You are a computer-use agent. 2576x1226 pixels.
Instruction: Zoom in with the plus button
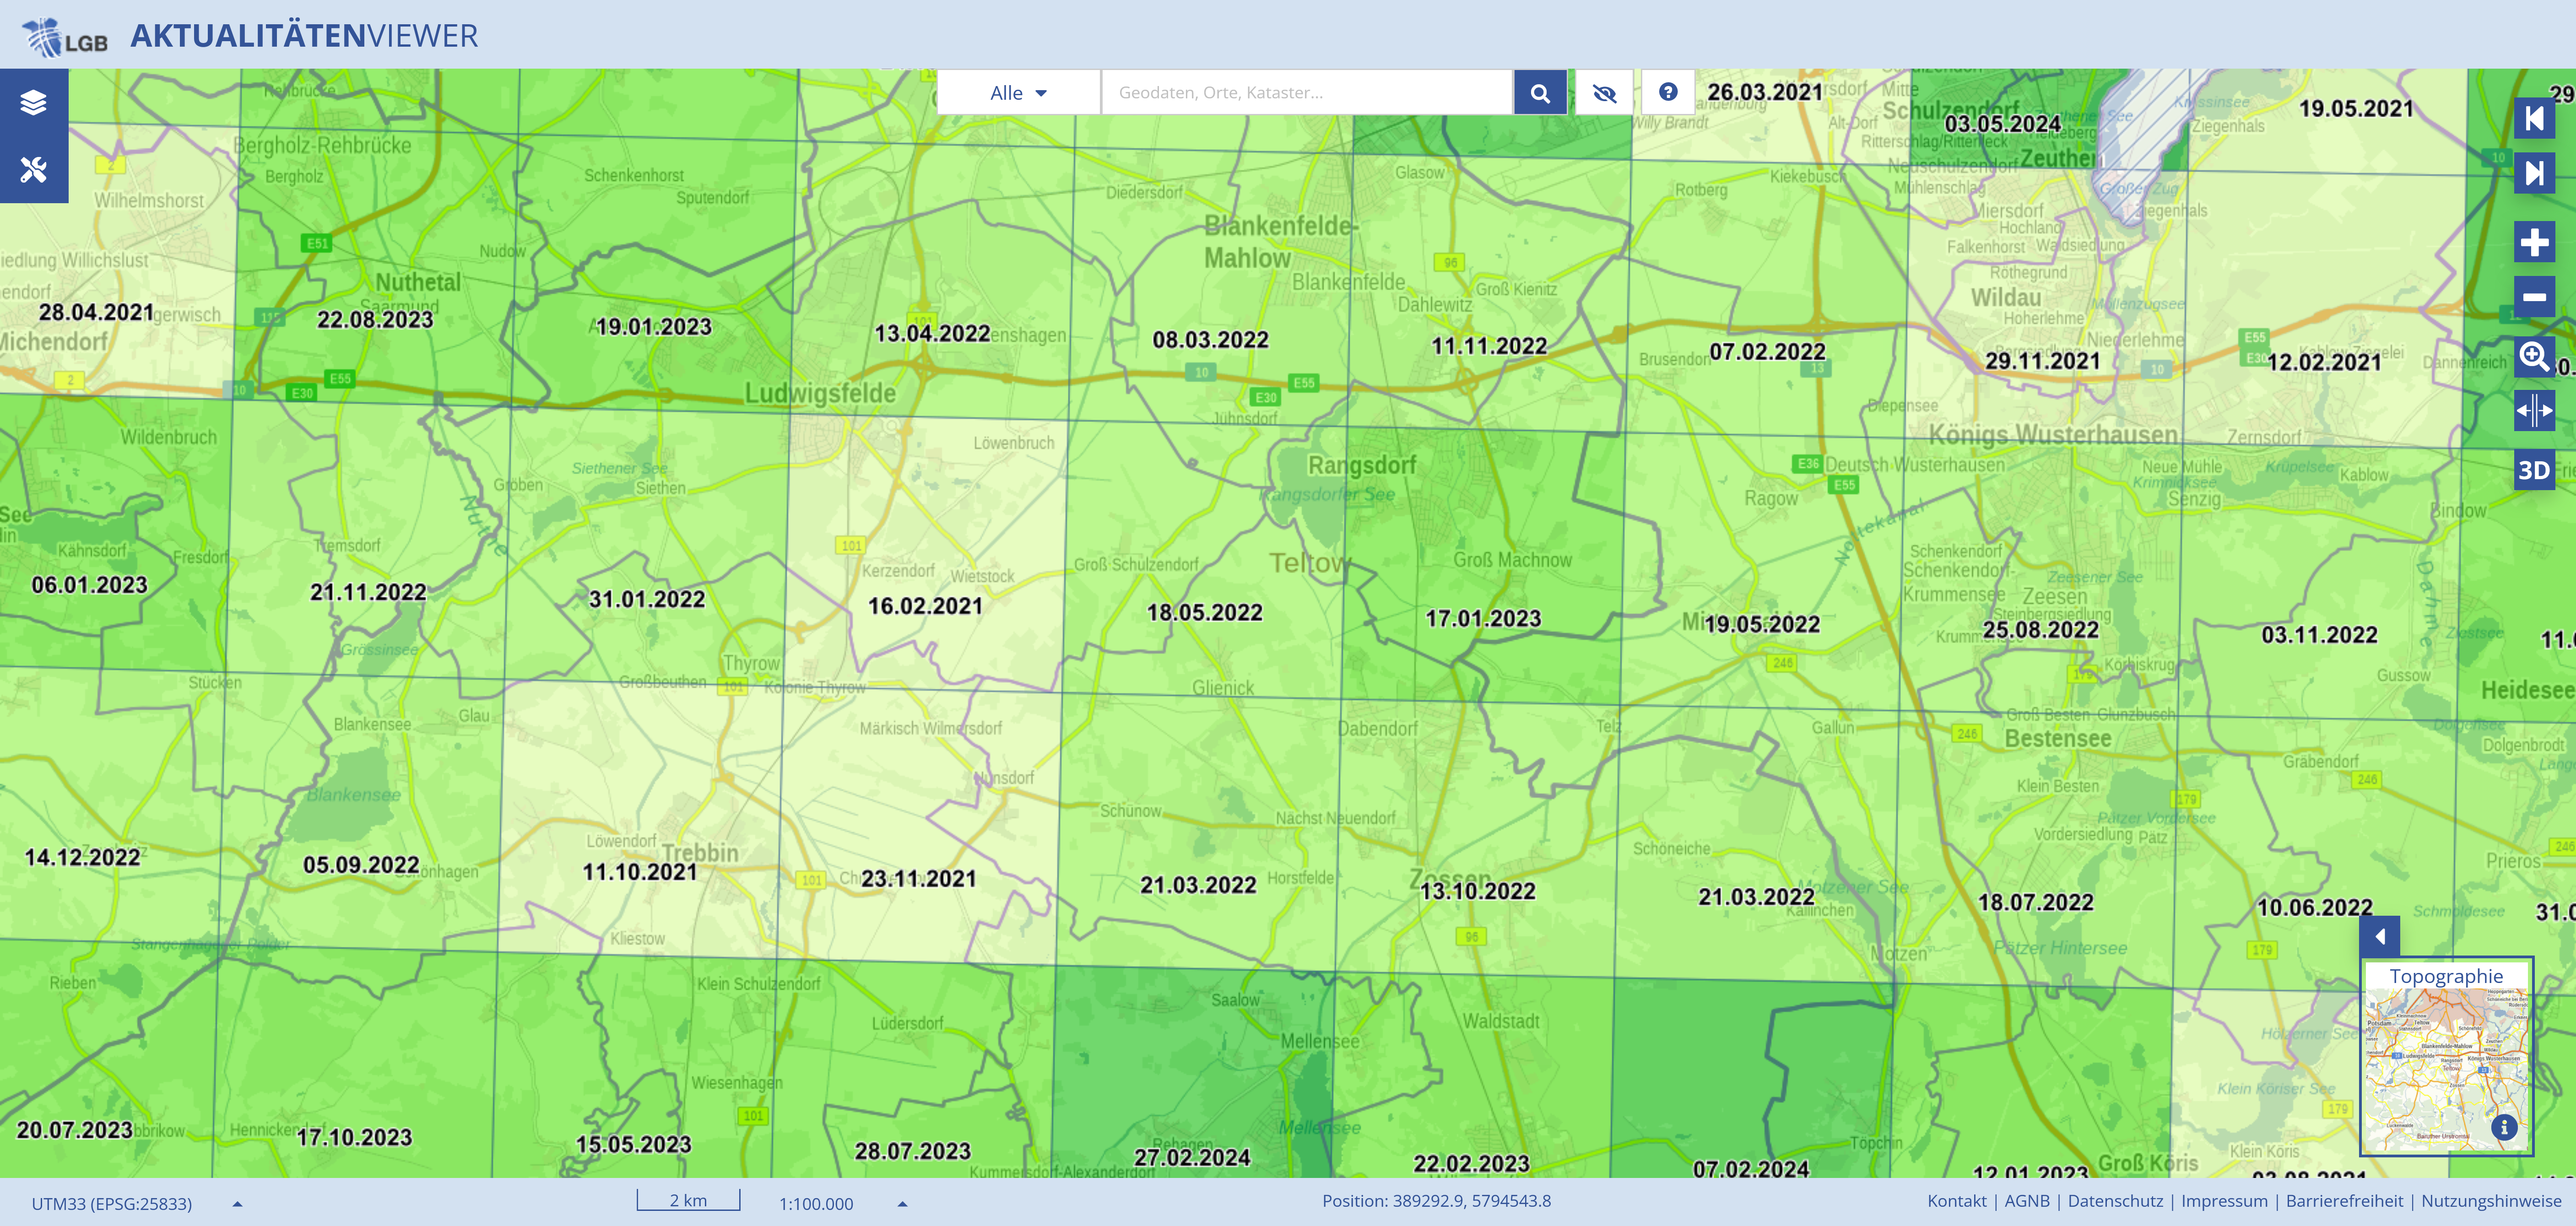click(x=2534, y=242)
